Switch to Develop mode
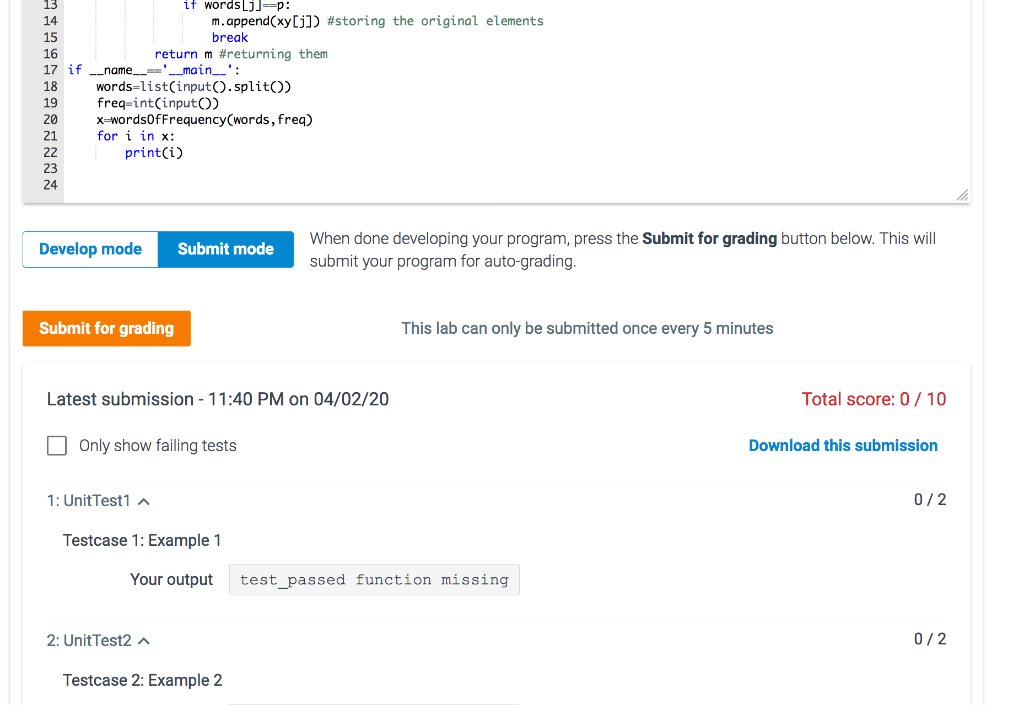The height and width of the screenshot is (705, 1024). 90,249
